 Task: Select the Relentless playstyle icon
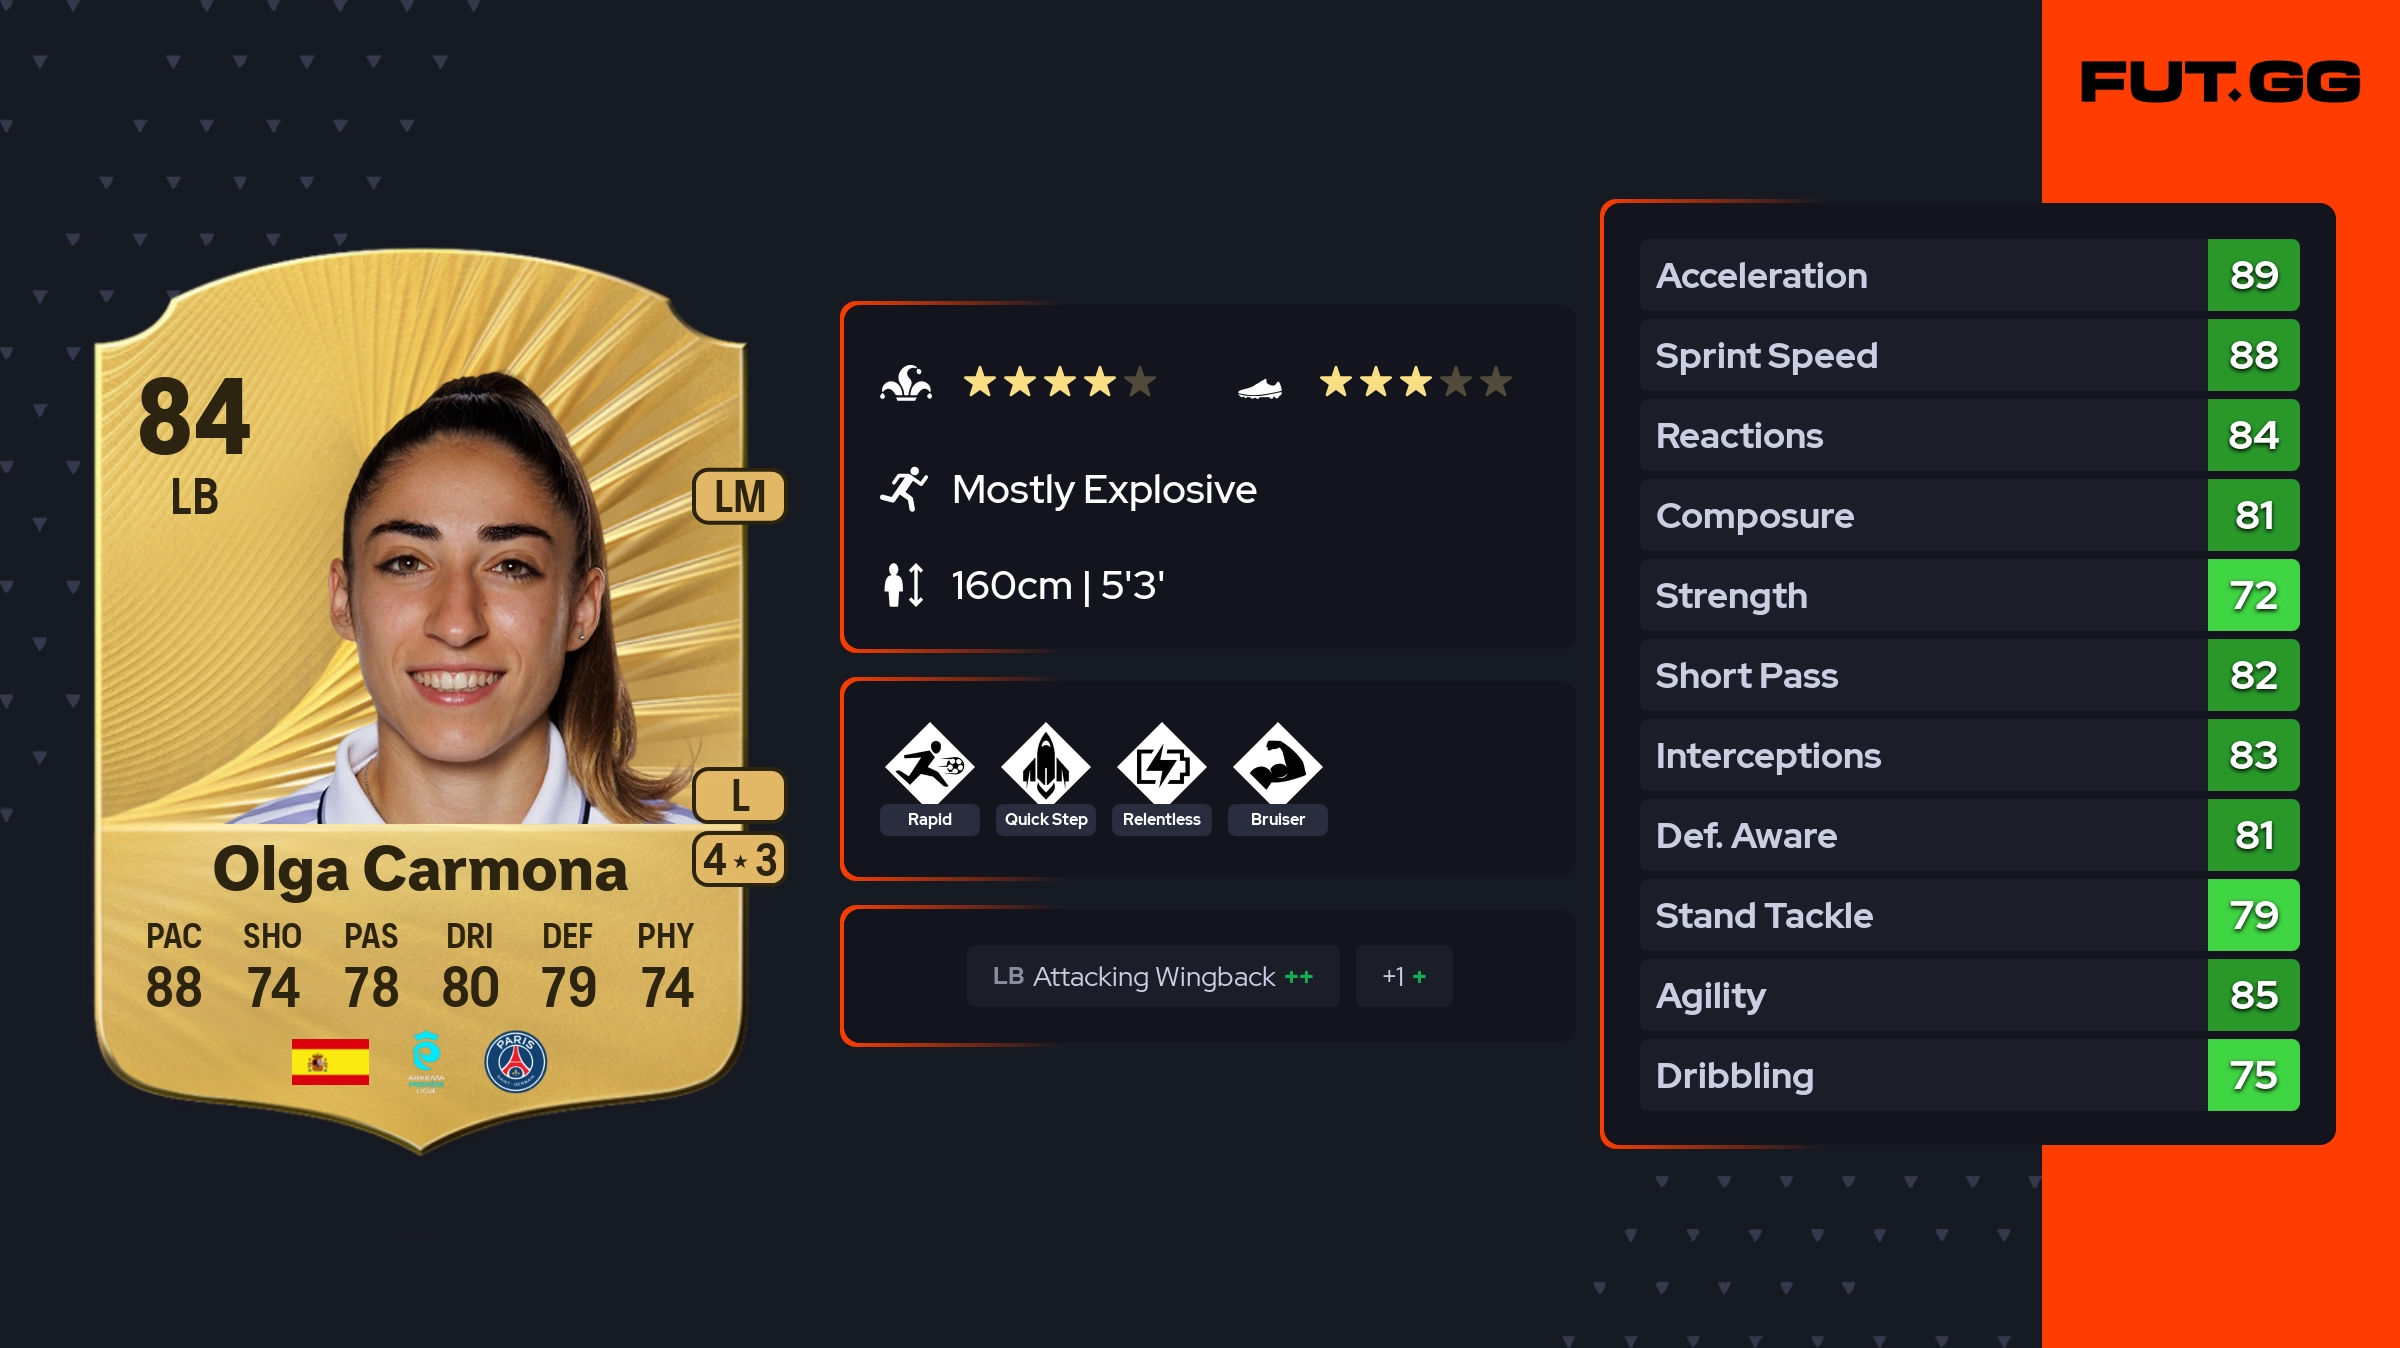(x=1161, y=765)
